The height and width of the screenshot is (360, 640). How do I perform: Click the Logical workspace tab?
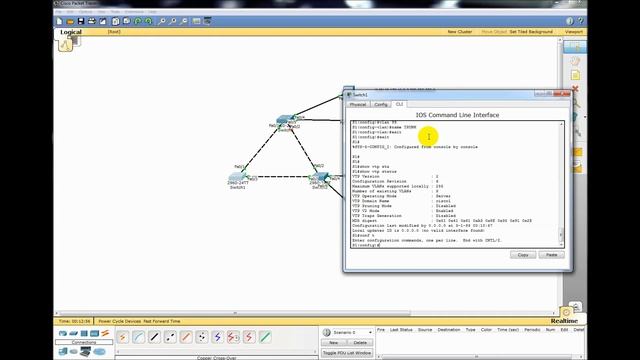pyautogui.click(x=71, y=32)
